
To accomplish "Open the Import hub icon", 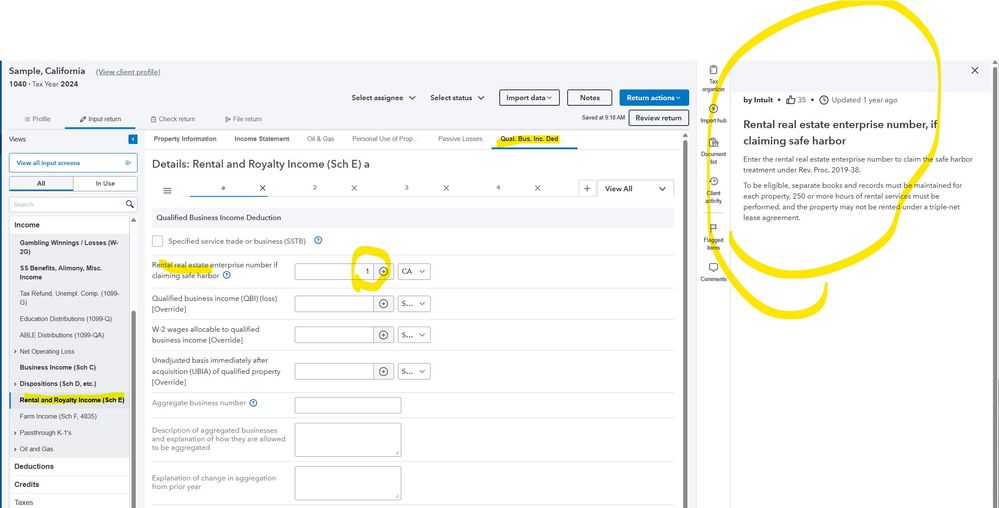I will [x=713, y=109].
